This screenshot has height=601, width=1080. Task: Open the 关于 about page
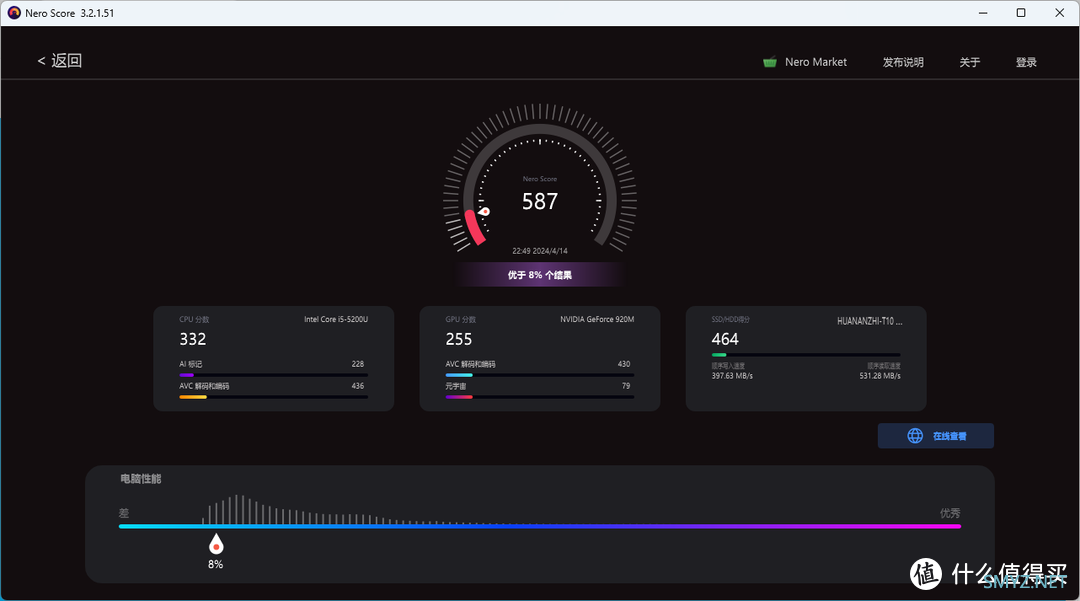pos(969,62)
